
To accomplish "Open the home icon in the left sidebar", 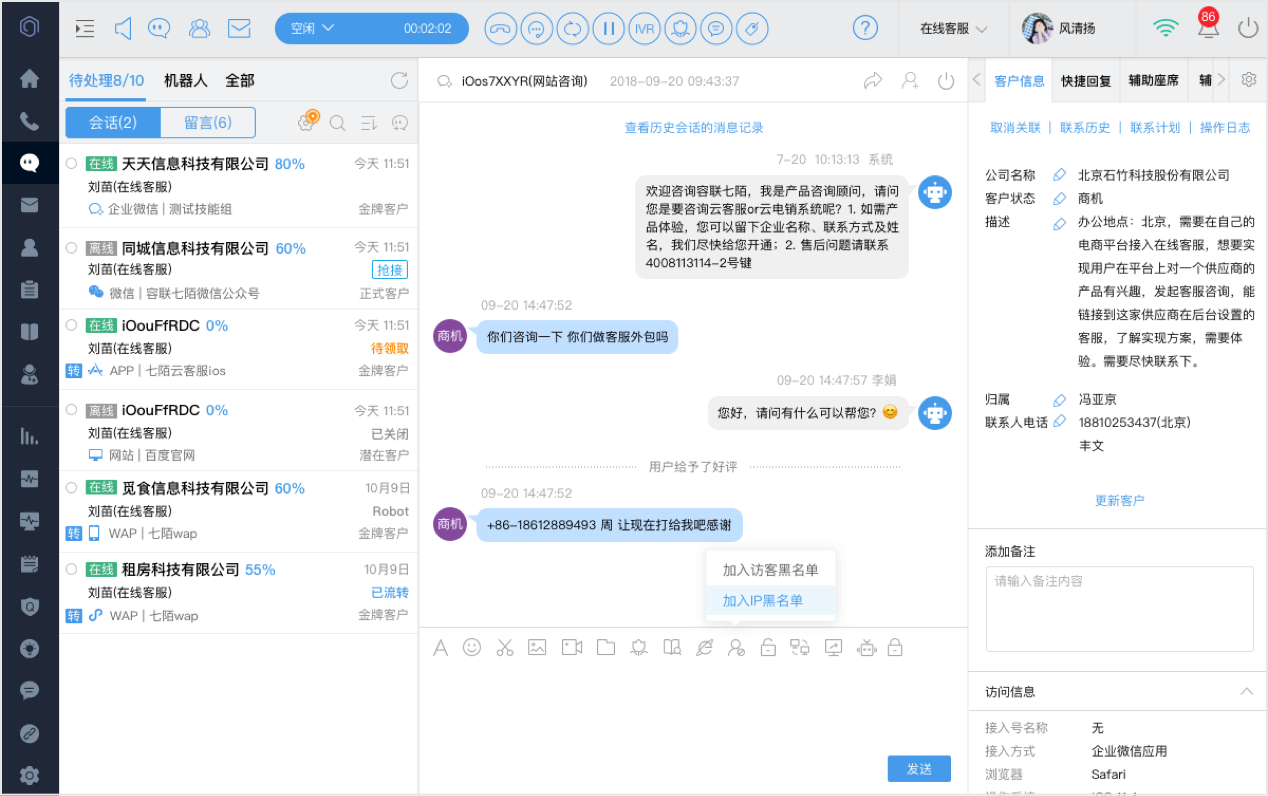I will click(x=29, y=79).
